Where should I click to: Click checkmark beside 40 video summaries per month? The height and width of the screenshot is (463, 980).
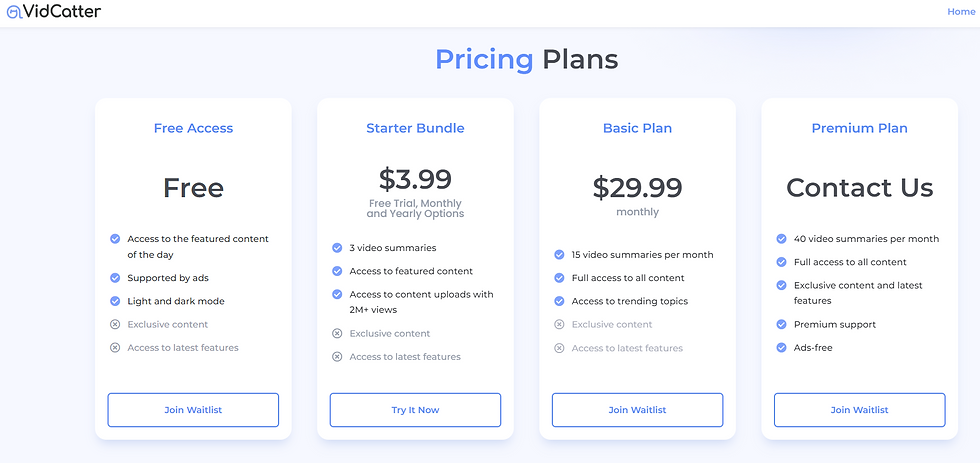point(781,239)
